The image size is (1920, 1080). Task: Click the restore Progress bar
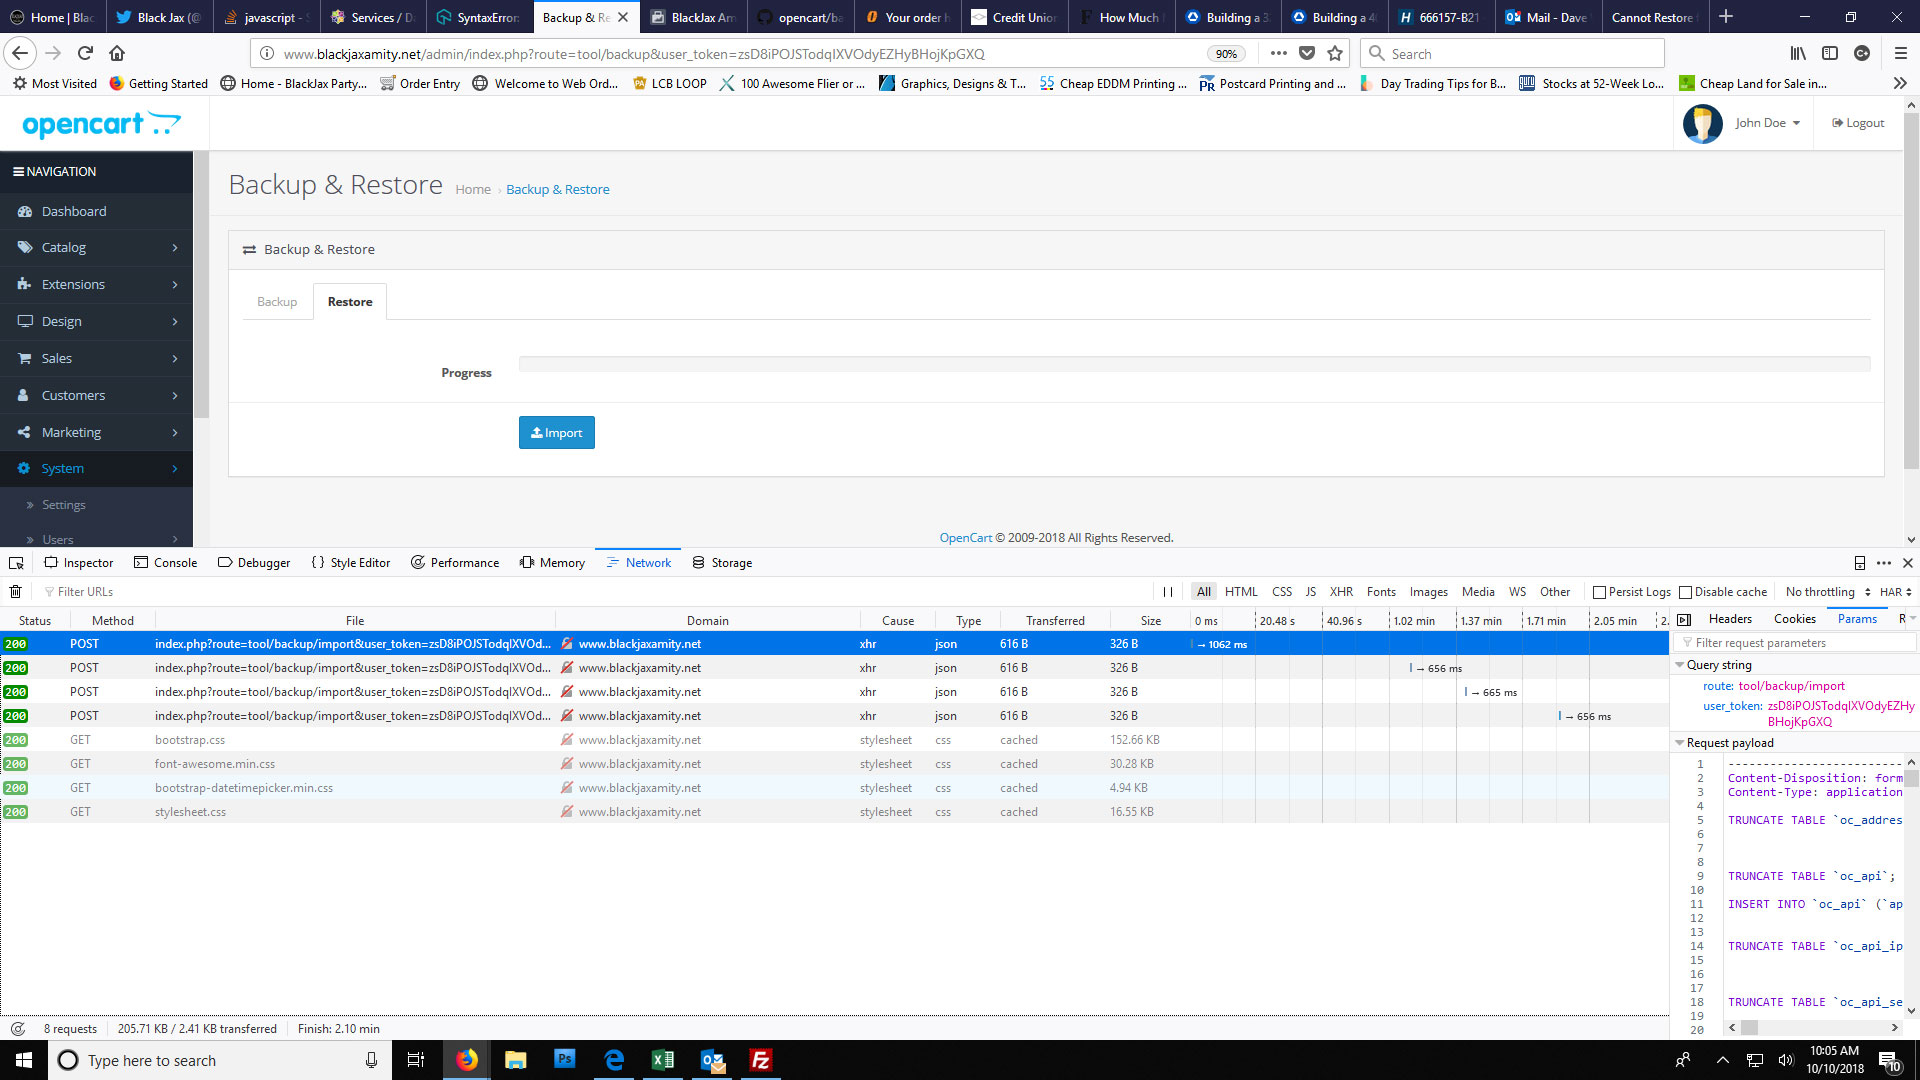coord(1194,364)
